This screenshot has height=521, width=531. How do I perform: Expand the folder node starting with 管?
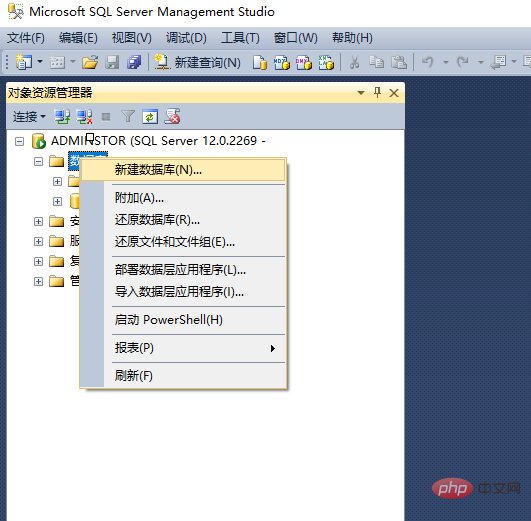(x=39, y=282)
